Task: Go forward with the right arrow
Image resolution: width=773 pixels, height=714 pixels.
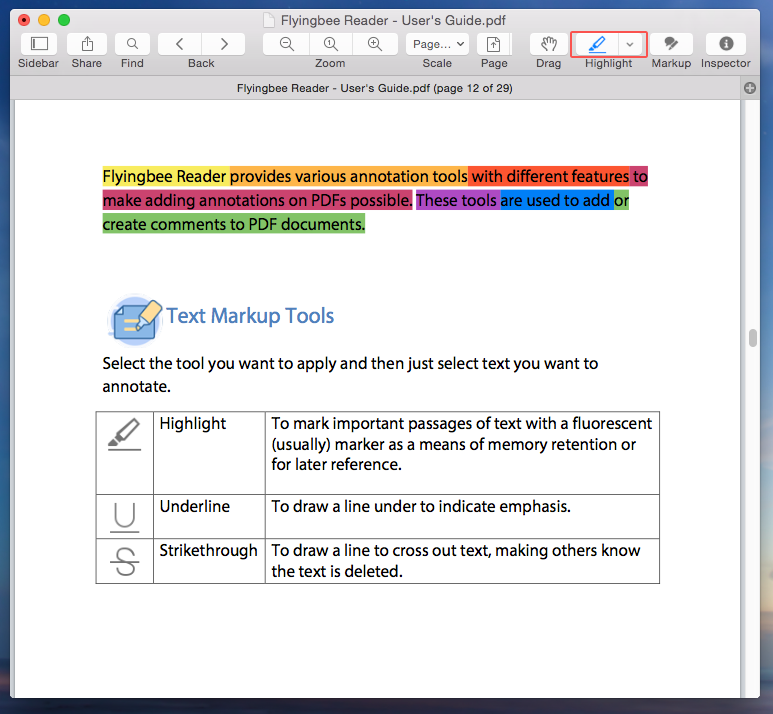Action: 223,44
